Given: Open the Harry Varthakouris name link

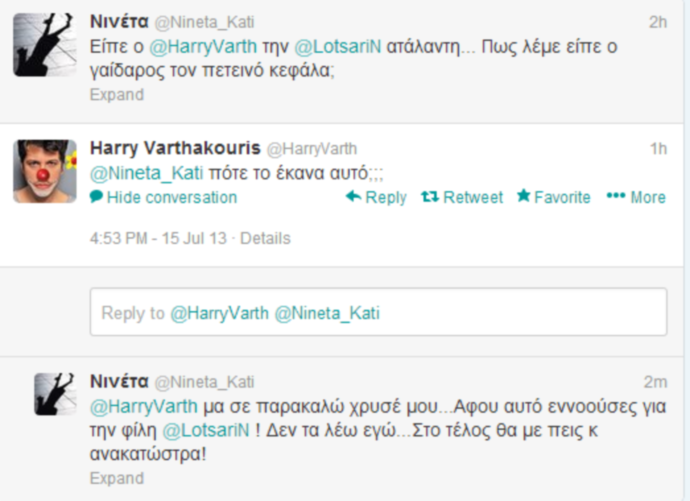Looking at the screenshot, I should (x=173, y=148).
